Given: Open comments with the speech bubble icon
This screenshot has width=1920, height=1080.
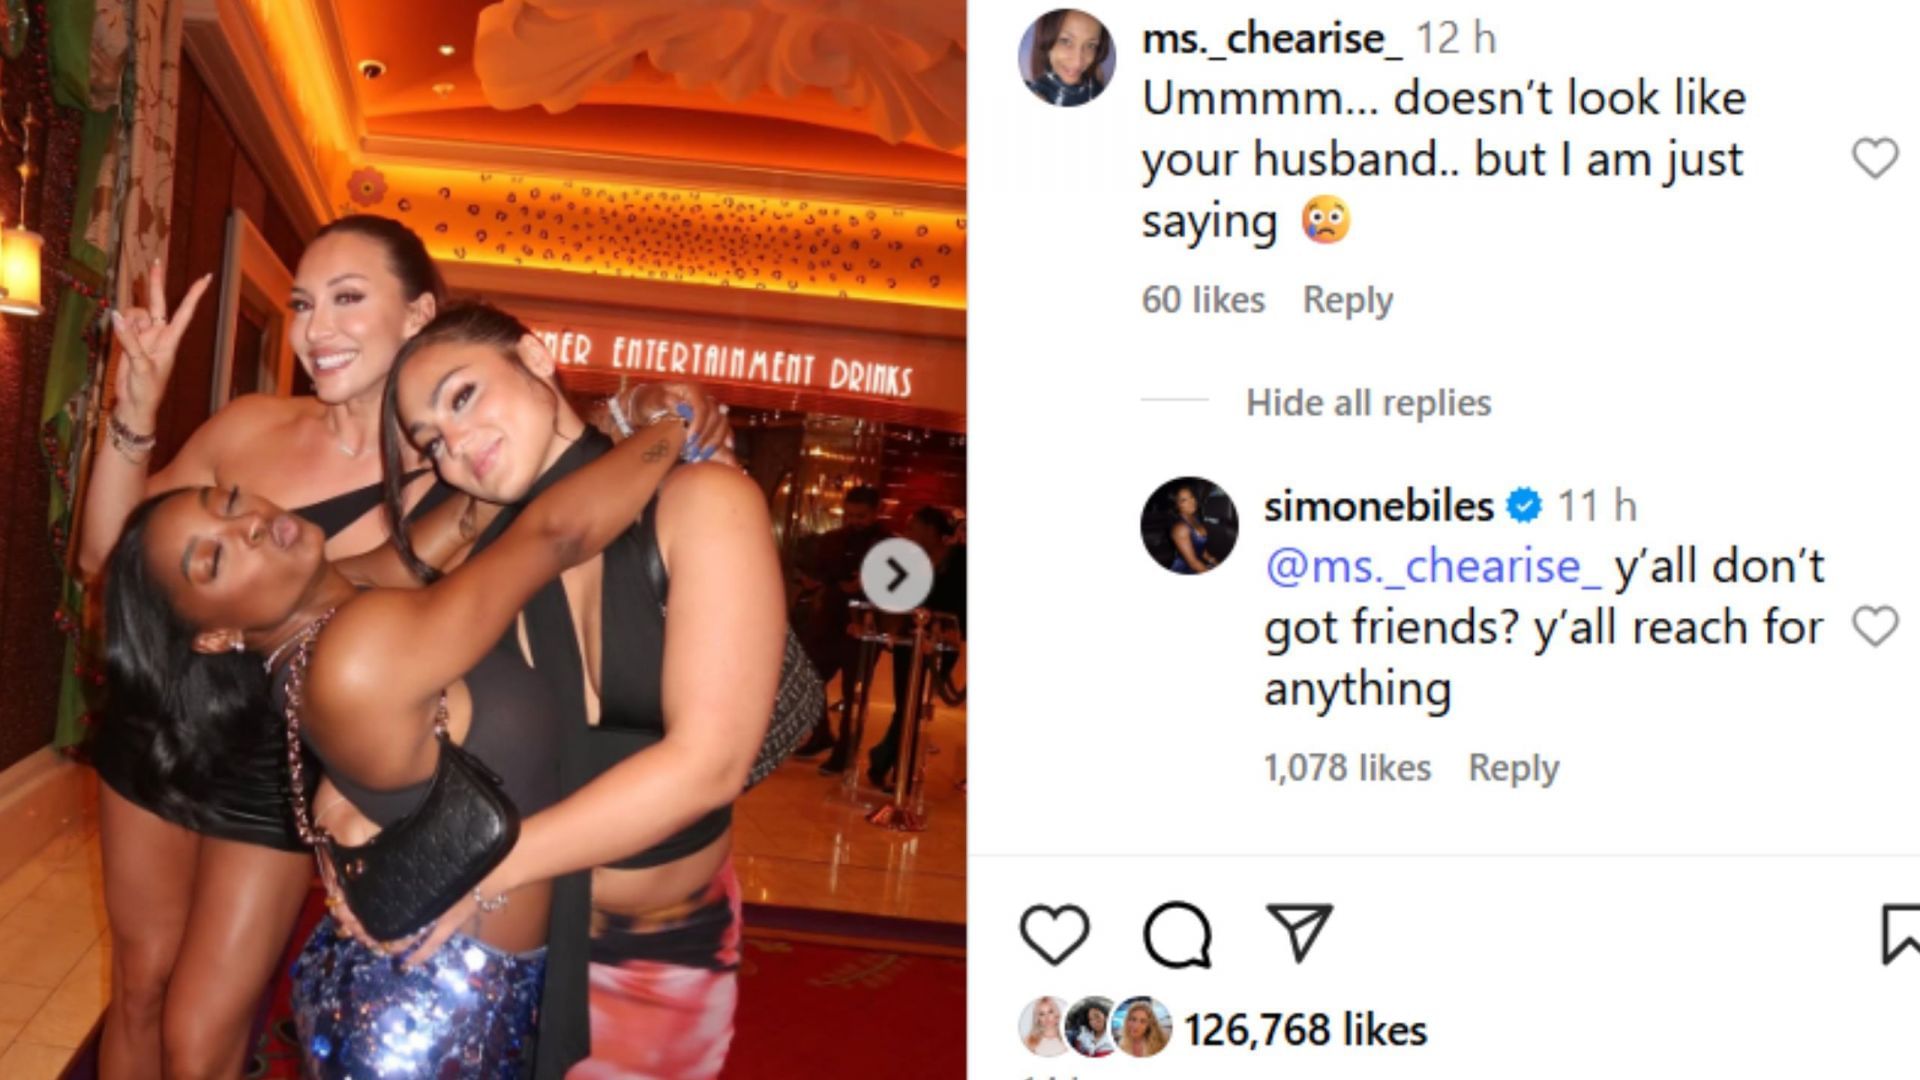Looking at the screenshot, I should click(1178, 935).
